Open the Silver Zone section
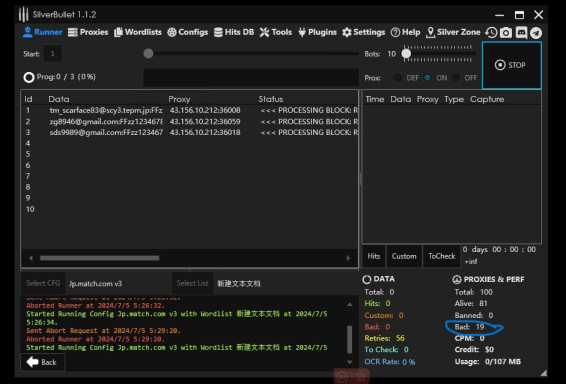Image resolution: width=566 pixels, height=384 pixels. tap(453, 32)
